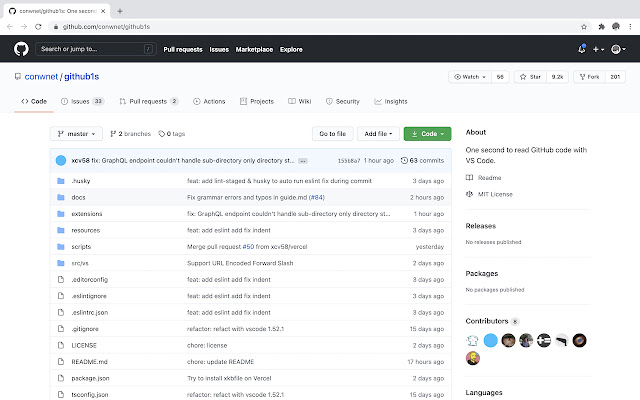The width and height of the screenshot is (640, 400).
Task: View the 9.2k stargazers count
Action: coord(557,77)
